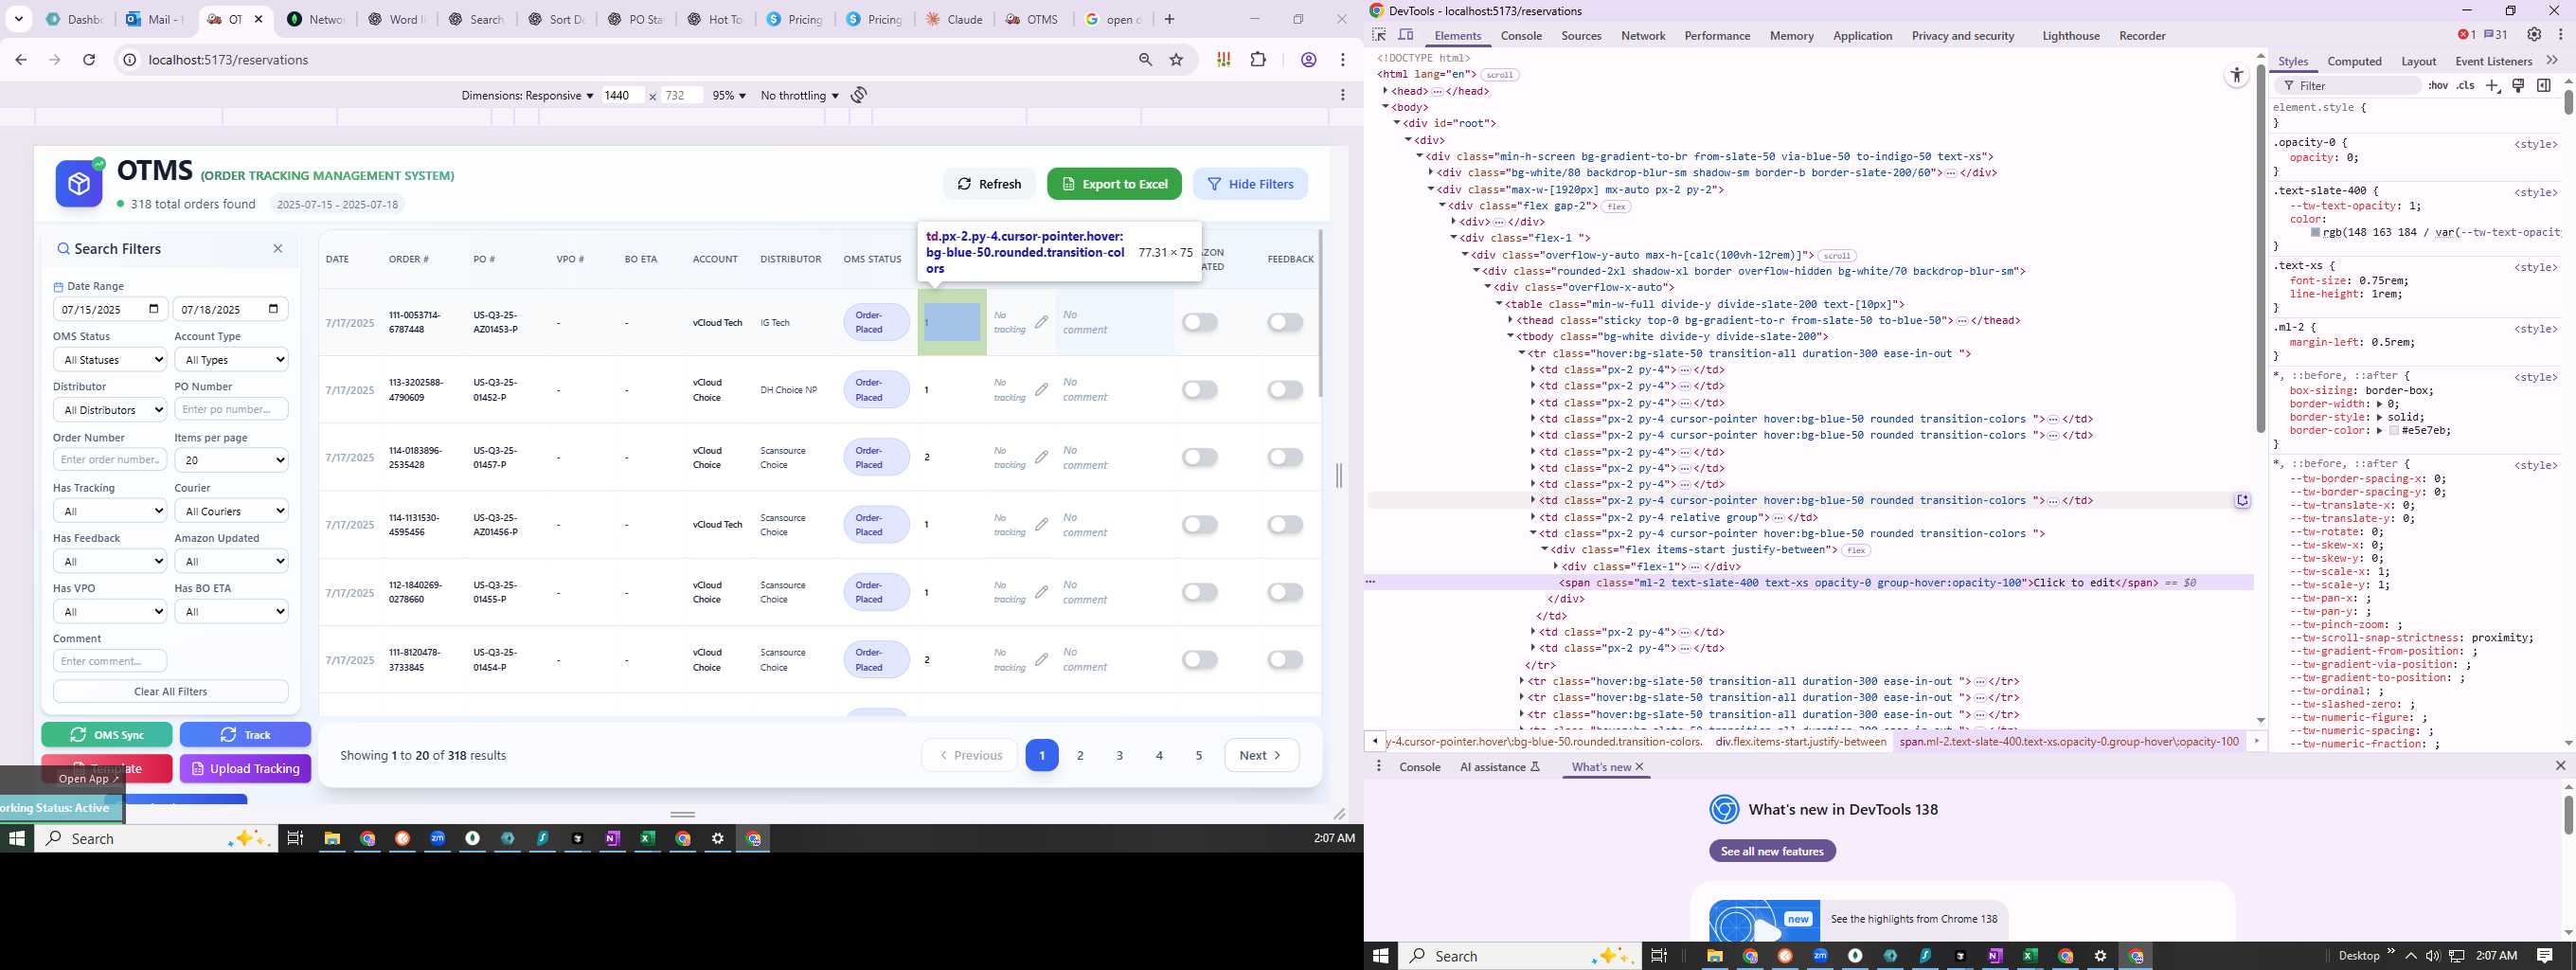Click the pencil edit icon for order 113-3202588-4790609
2576x970 pixels.
coord(1041,389)
